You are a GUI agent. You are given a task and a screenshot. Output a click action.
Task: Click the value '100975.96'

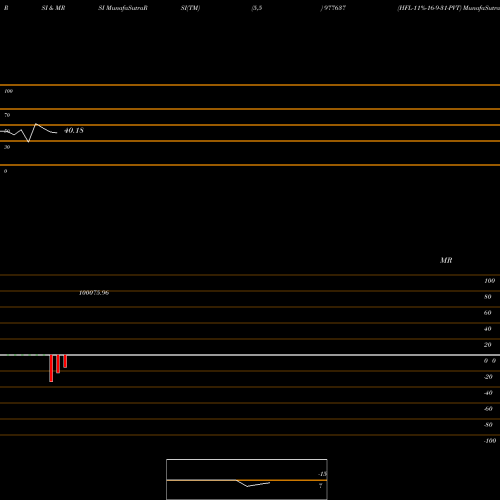tap(94, 293)
